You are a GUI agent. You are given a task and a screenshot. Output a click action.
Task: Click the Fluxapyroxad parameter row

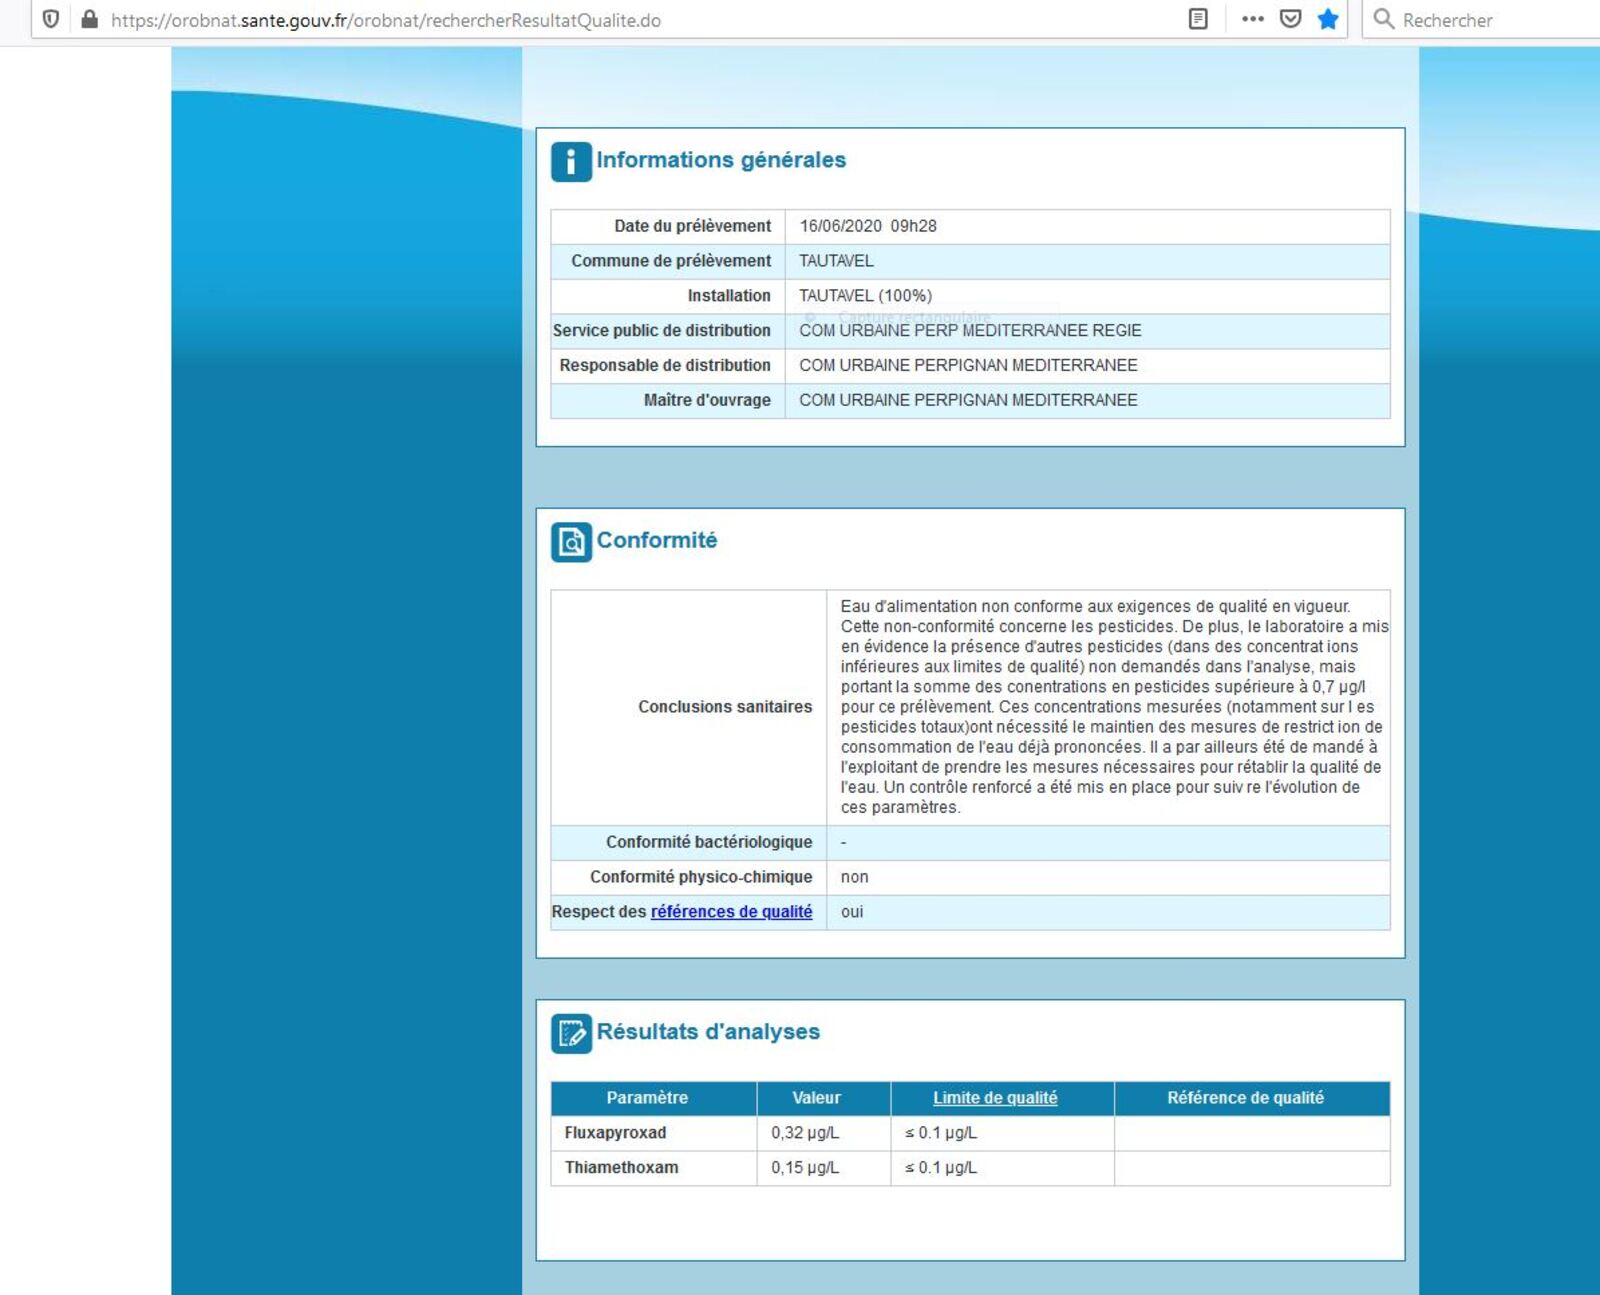[x=615, y=1133]
